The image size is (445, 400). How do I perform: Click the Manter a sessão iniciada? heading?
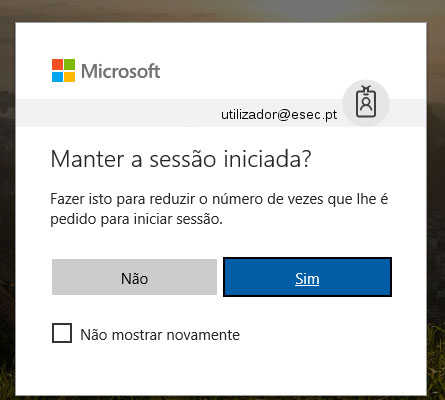[x=181, y=159]
